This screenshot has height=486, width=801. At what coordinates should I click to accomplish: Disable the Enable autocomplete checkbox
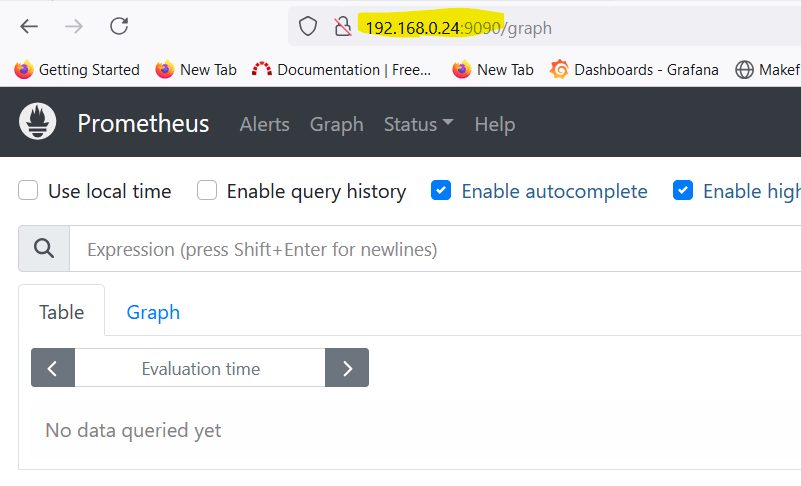coord(441,191)
